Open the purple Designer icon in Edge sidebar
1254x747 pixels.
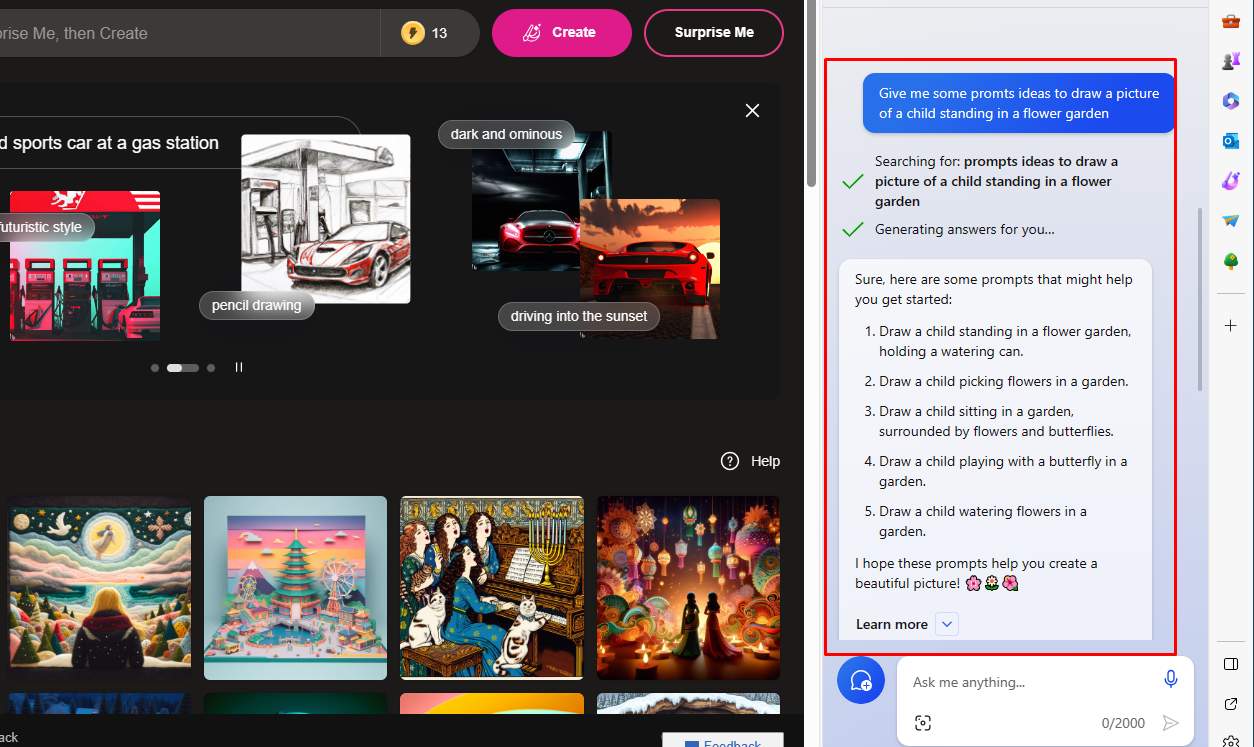[x=1231, y=181]
